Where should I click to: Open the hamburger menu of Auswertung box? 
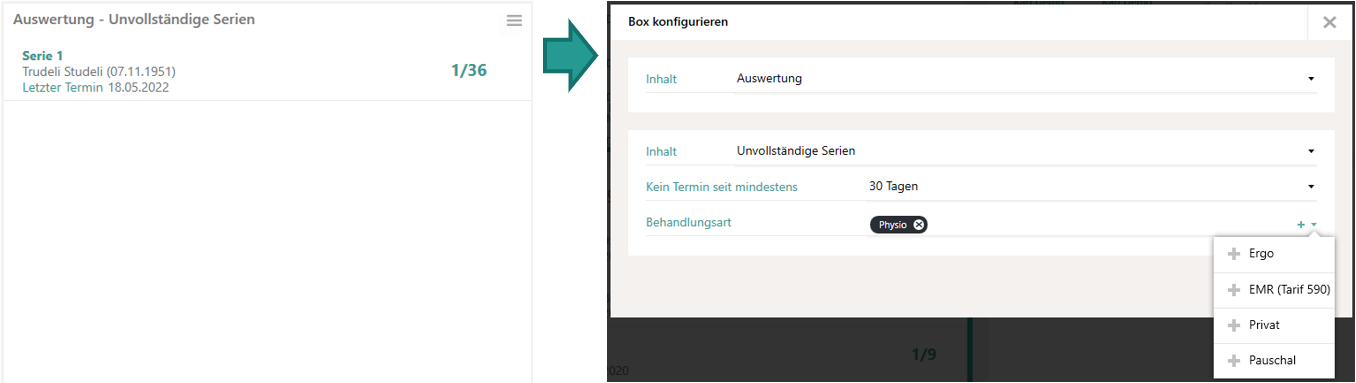(514, 20)
